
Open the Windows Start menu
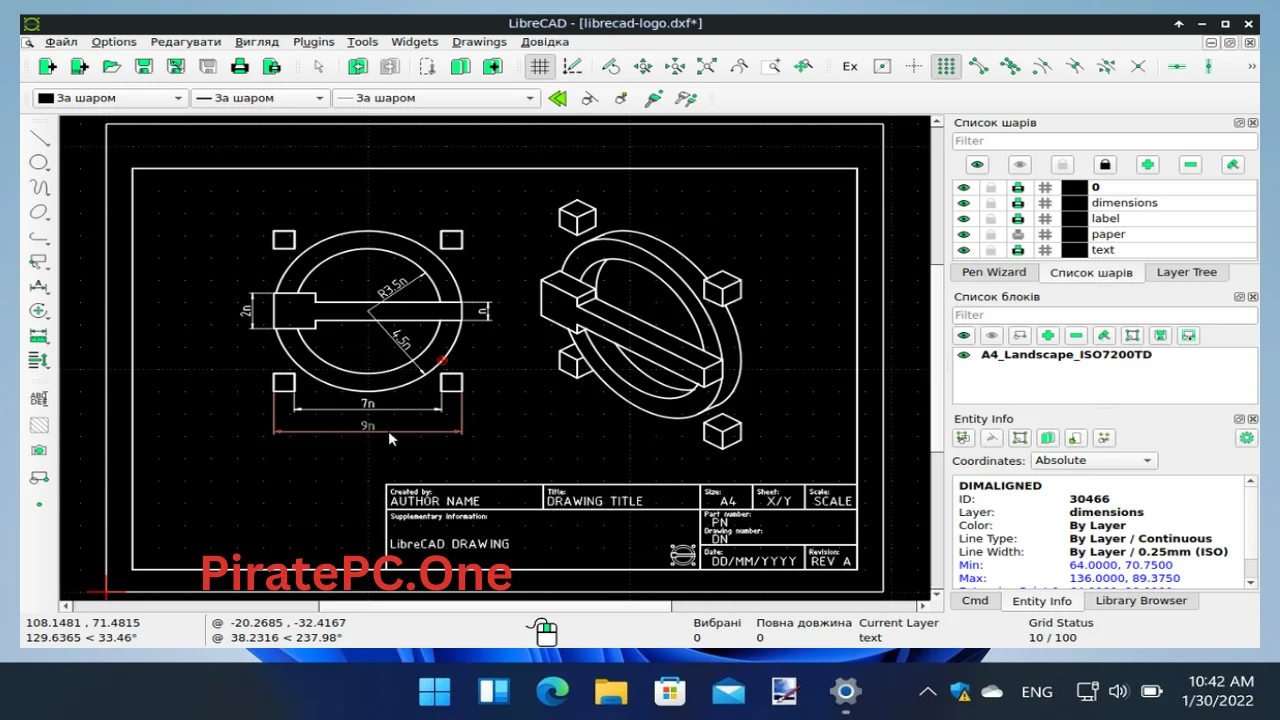pyautogui.click(x=435, y=691)
